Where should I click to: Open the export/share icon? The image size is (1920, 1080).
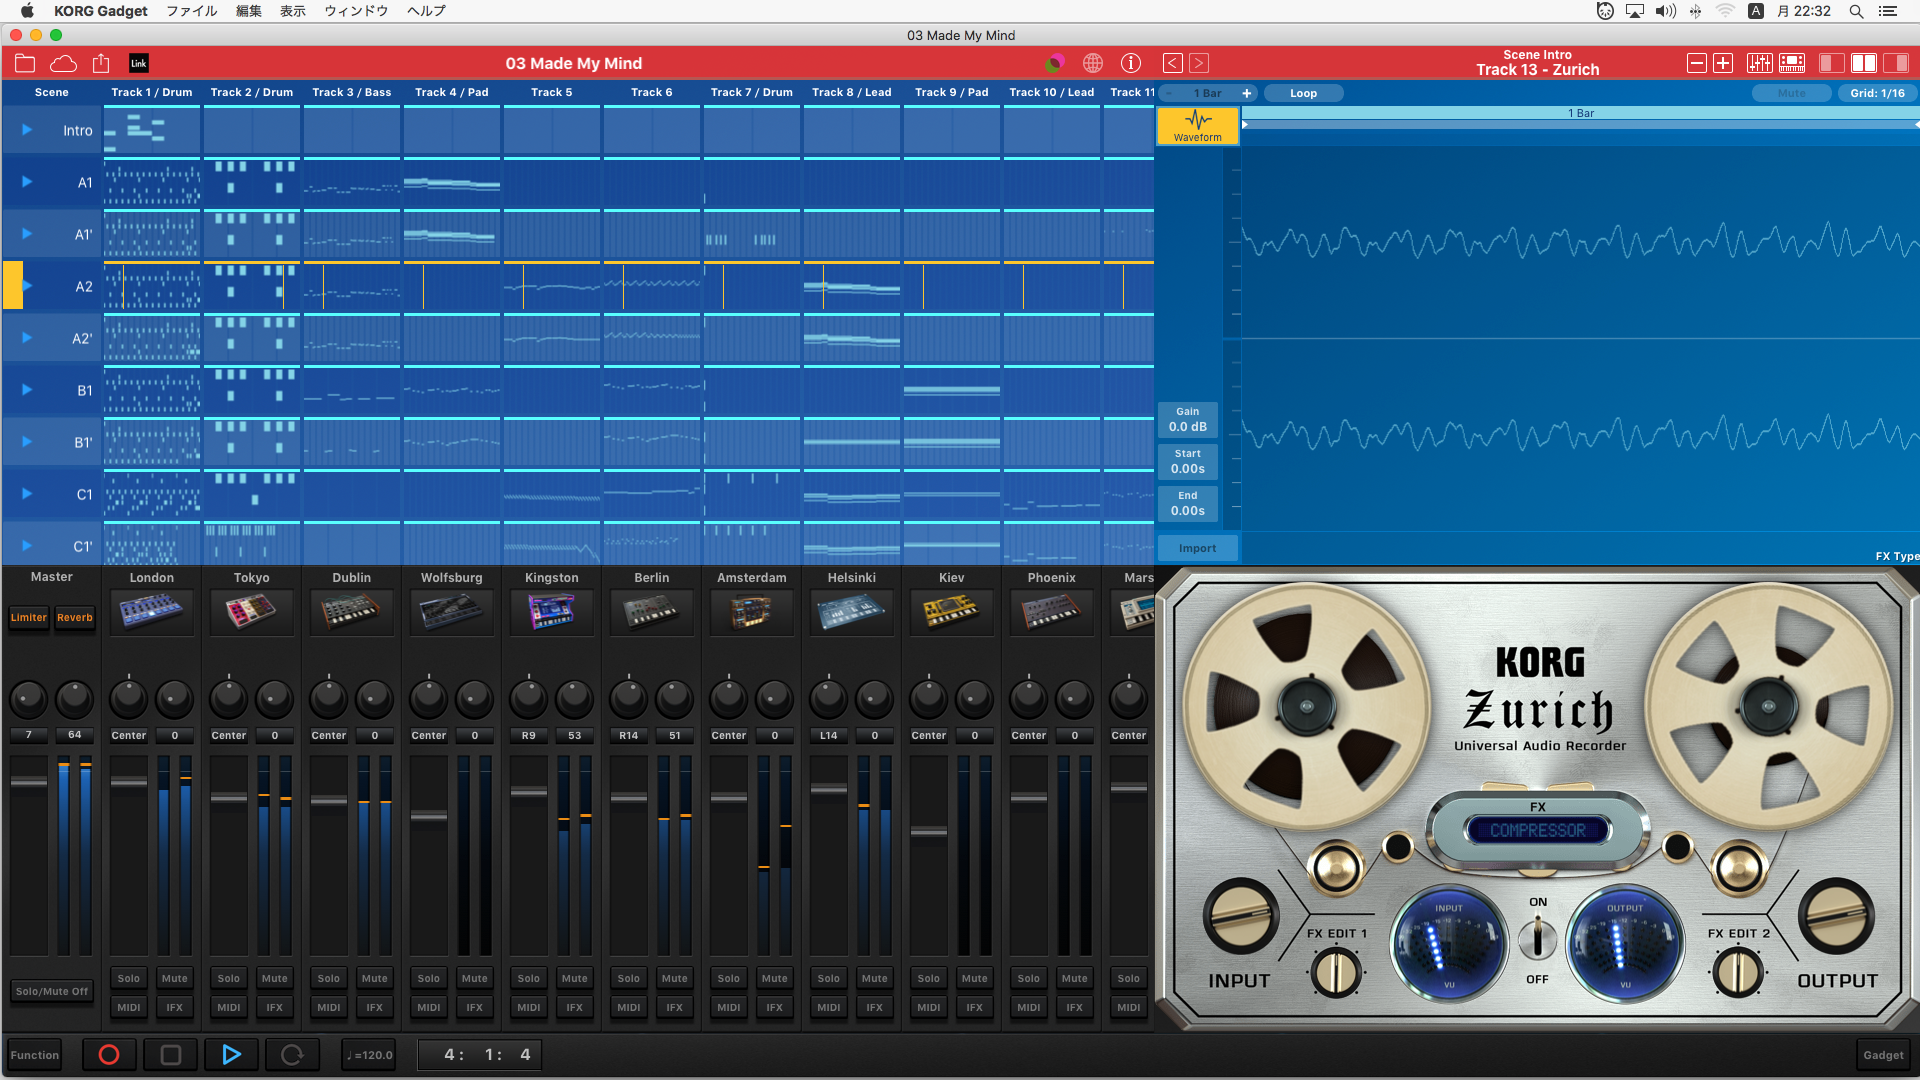(x=101, y=63)
